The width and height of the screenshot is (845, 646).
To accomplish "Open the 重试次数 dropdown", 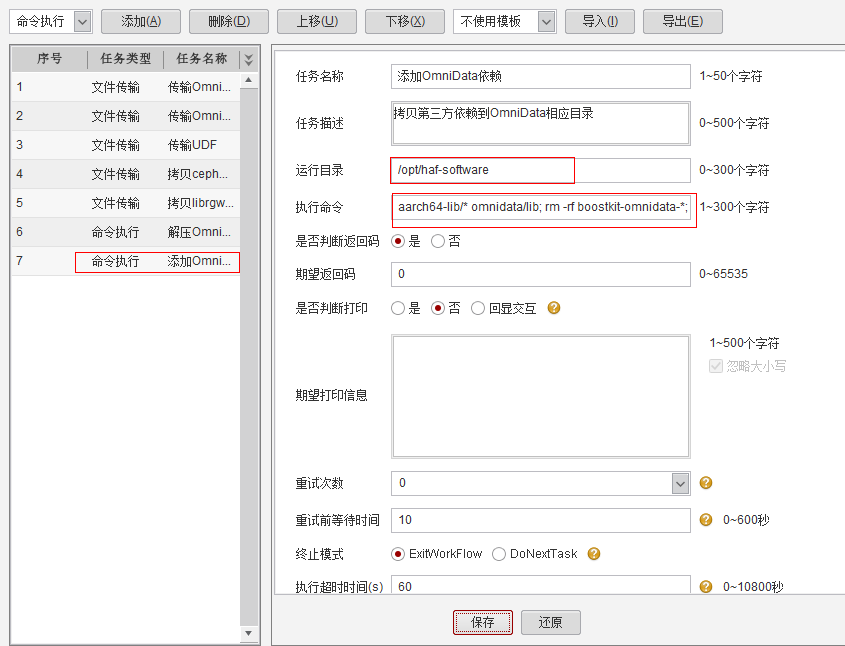I will 681,483.
